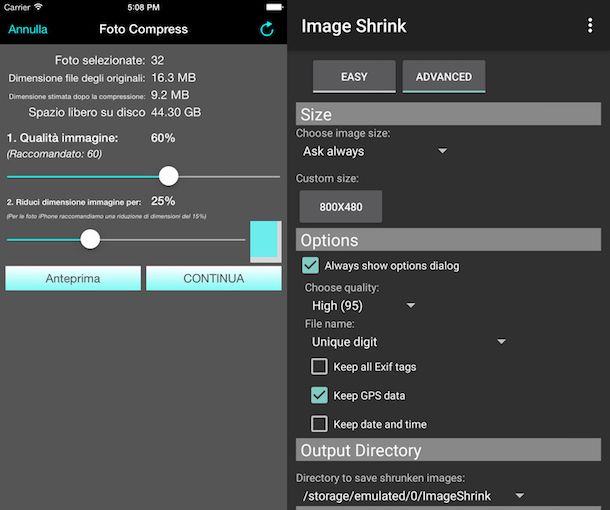The height and width of the screenshot is (510, 610).
Task: Click the Riduci dimensione immagine slider handle
Action: click(x=90, y=239)
